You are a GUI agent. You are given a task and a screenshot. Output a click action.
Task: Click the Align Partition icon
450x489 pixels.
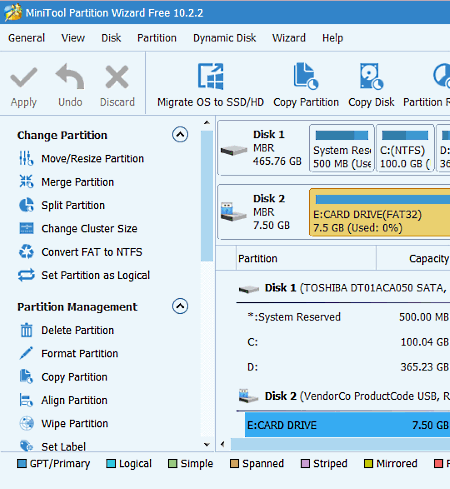click(26, 400)
